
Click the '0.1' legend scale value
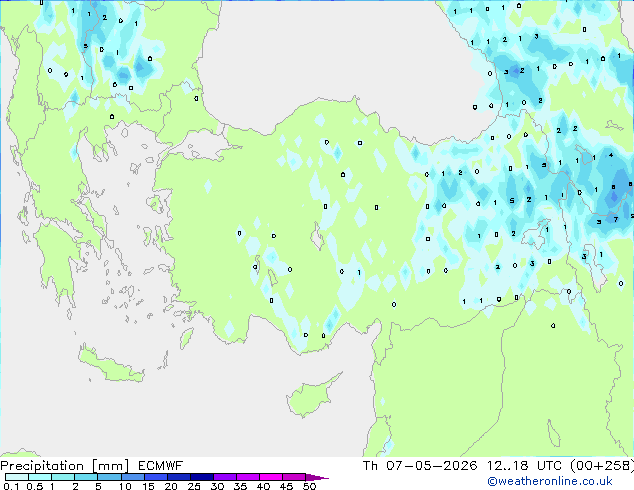(x=11, y=486)
